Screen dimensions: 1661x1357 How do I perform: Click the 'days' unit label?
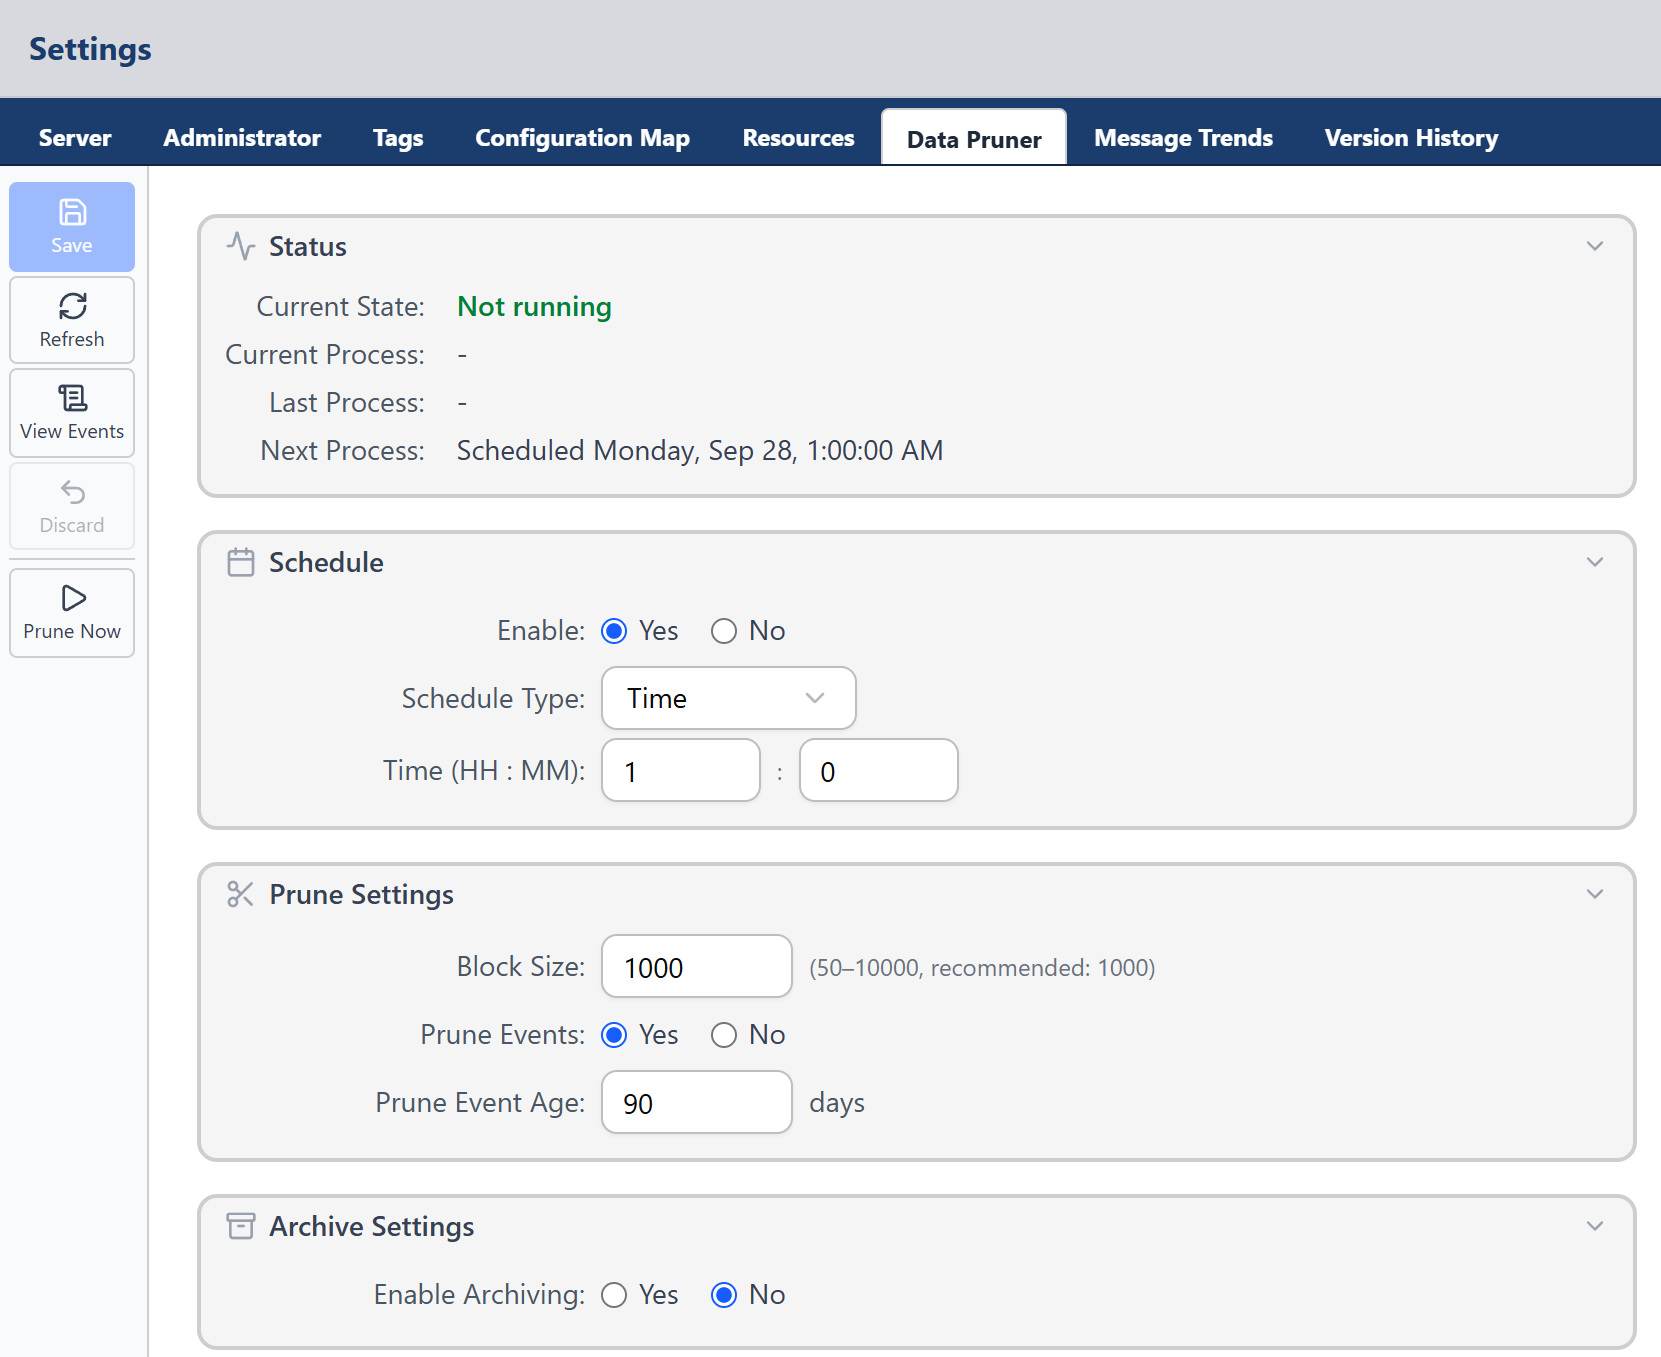coord(837,1103)
